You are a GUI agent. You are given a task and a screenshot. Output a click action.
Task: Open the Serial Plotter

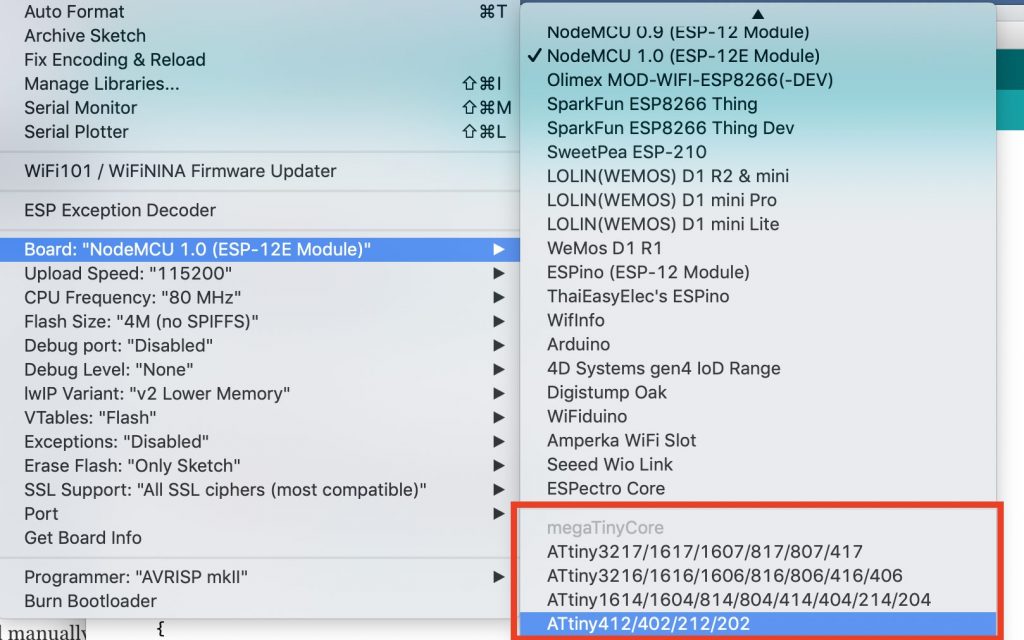pyautogui.click(x=77, y=131)
